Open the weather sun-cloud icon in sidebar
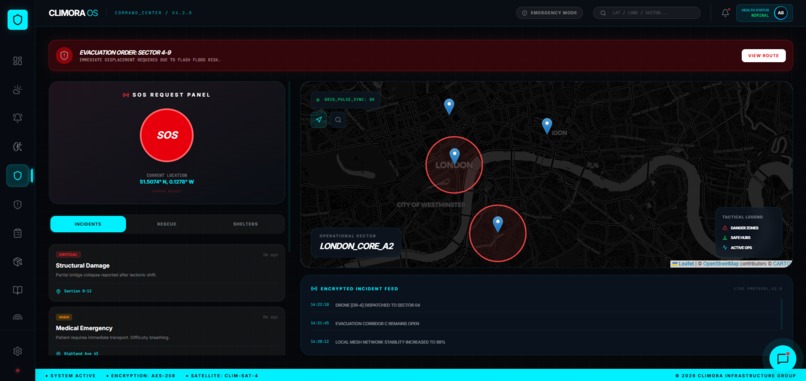 (x=17, y=89)
